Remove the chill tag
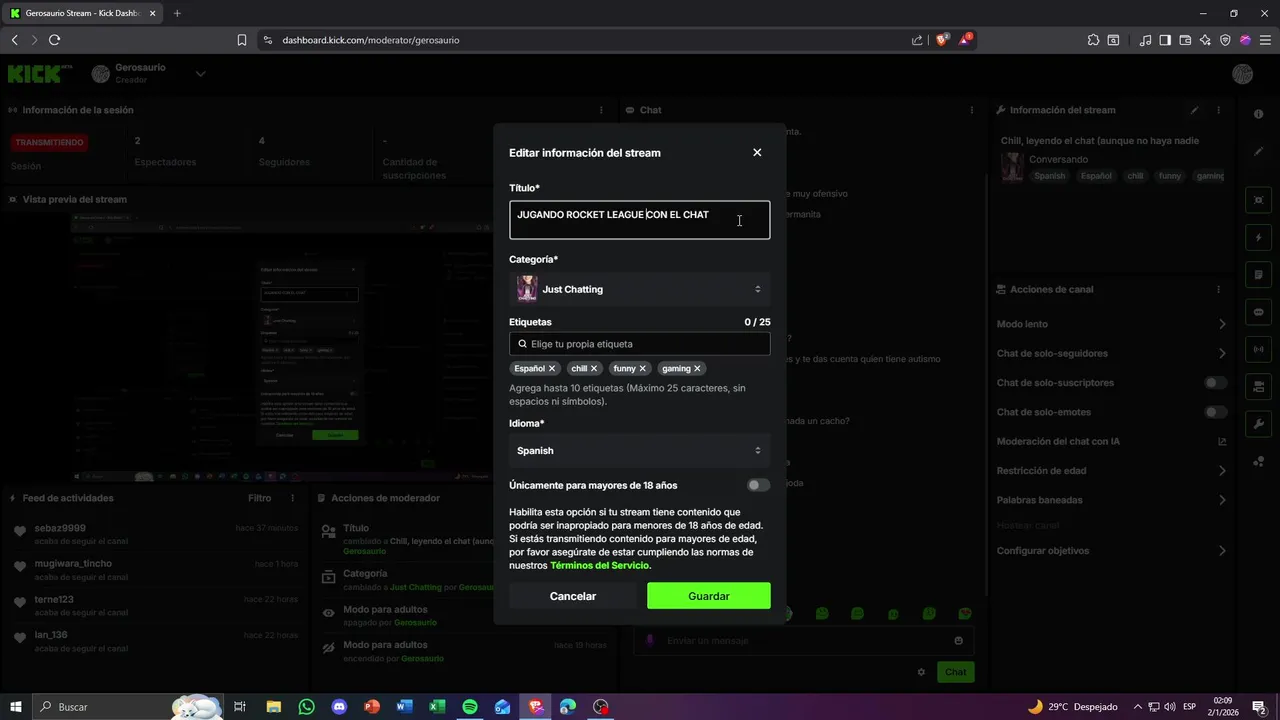Screen dimensions: 1280x720 coord(593,369)
